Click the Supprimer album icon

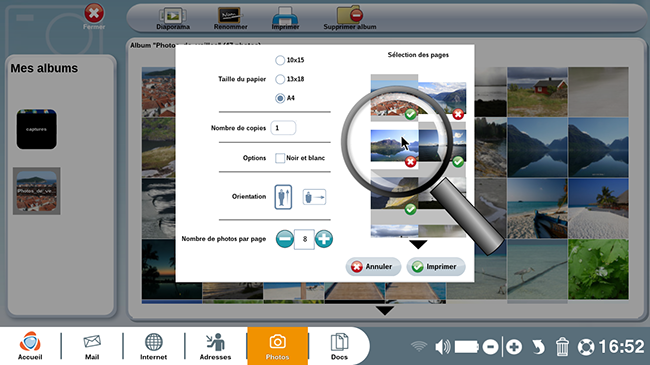point(350,15)
